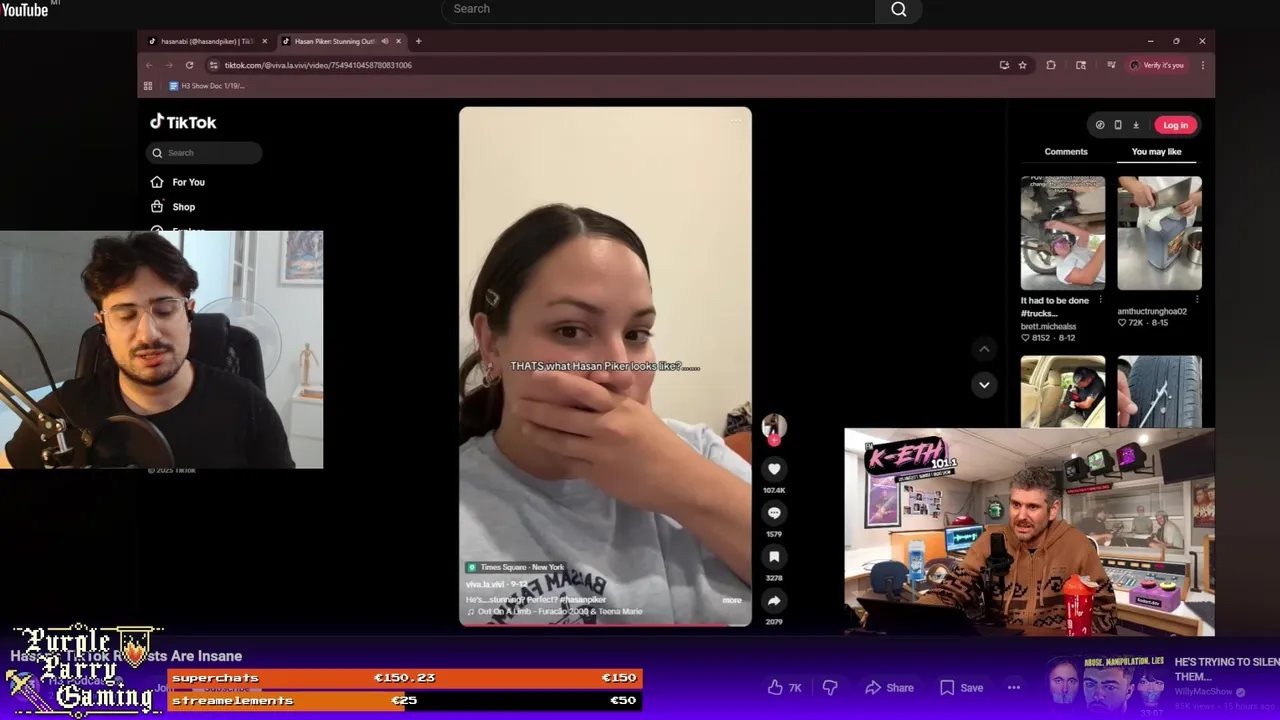Follow creator via avatar plus icon
The image size is (1280, 720).
[x=774, y=439]
